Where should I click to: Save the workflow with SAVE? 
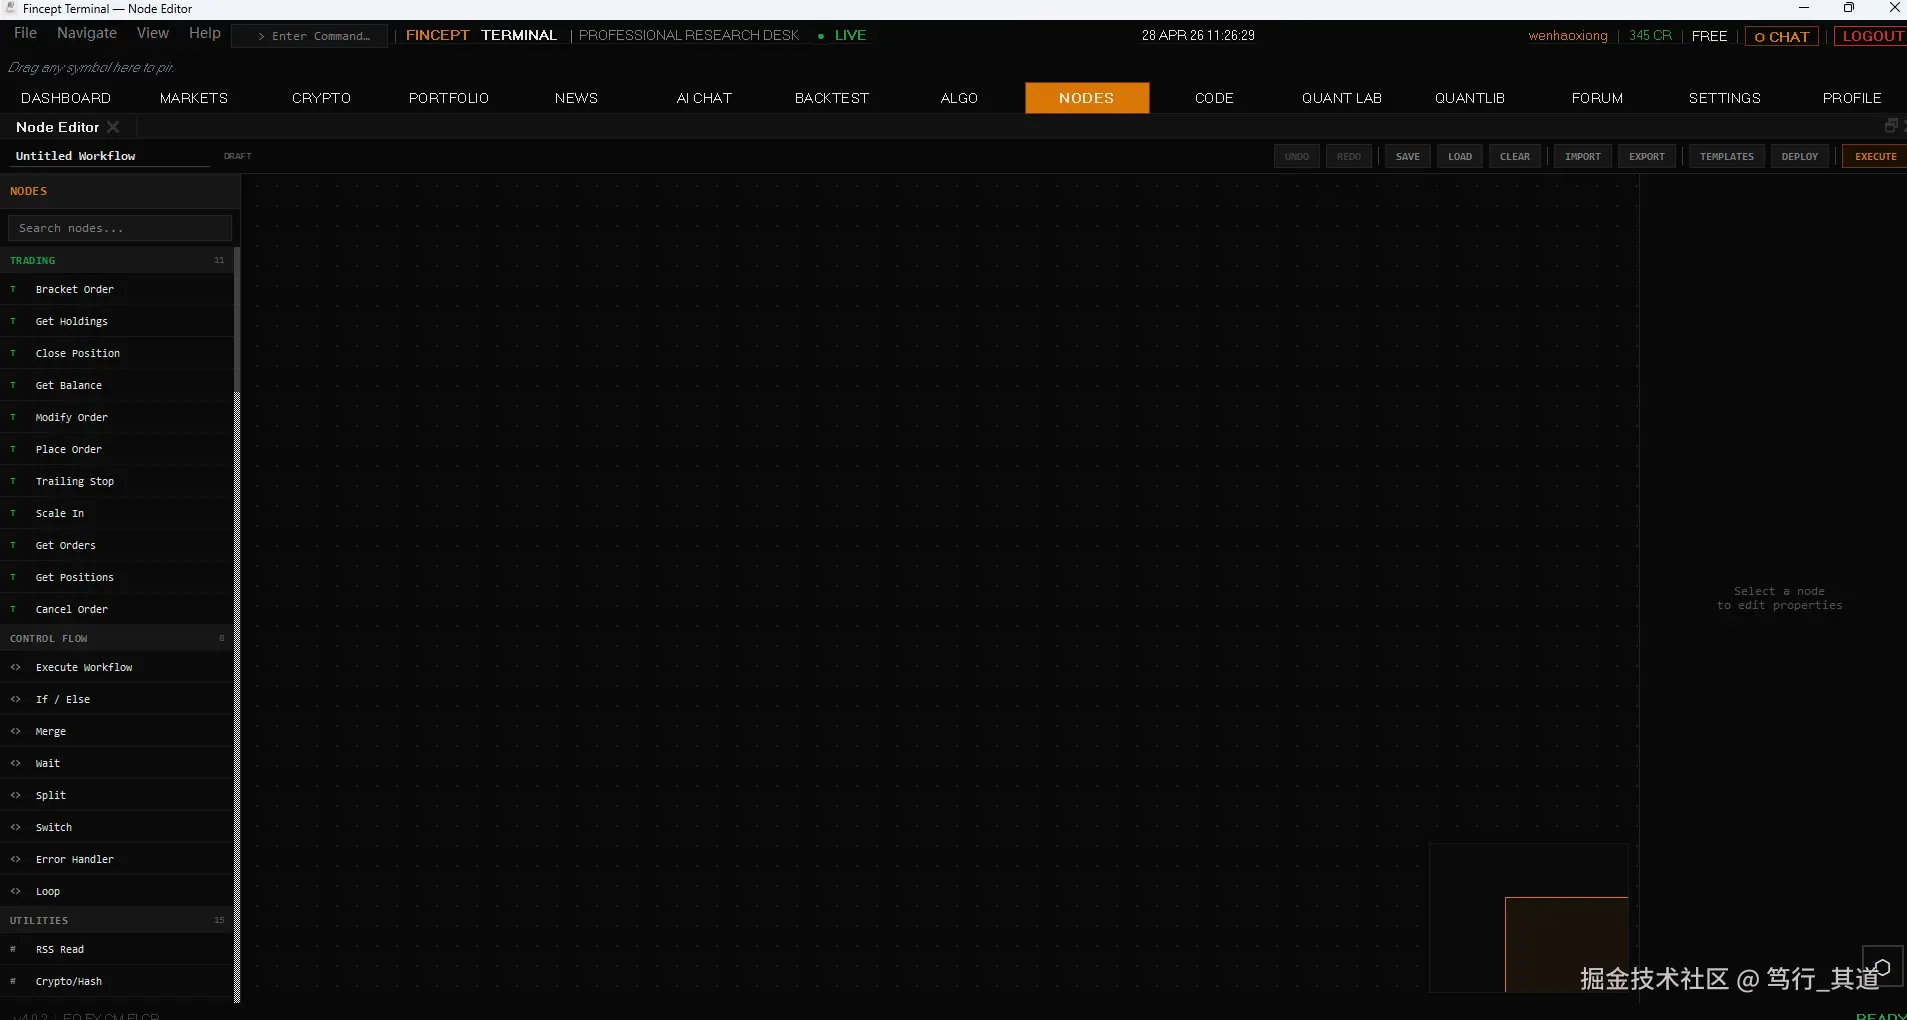tap(1408, 157)
